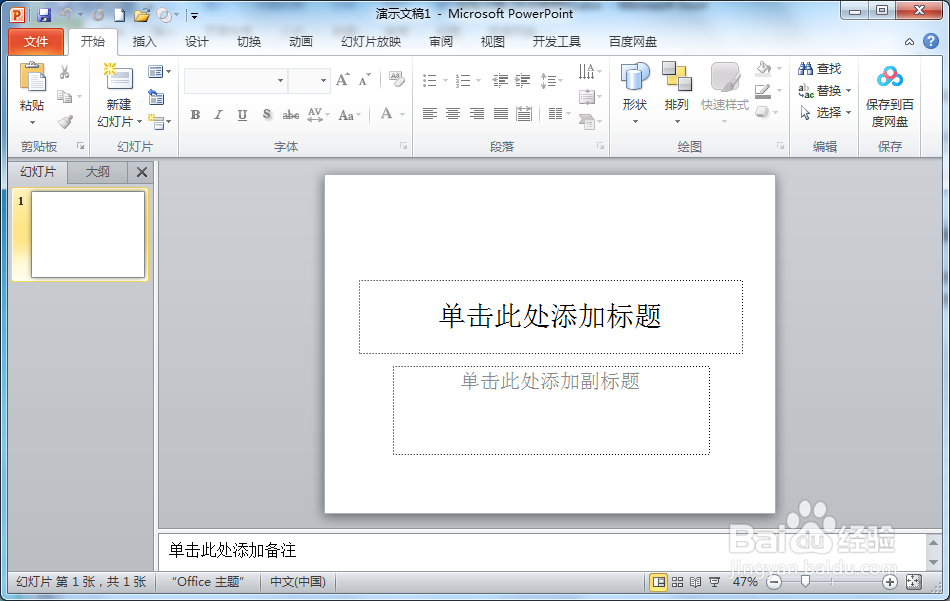Click the Reset slide icon

(x=156, y=98)
